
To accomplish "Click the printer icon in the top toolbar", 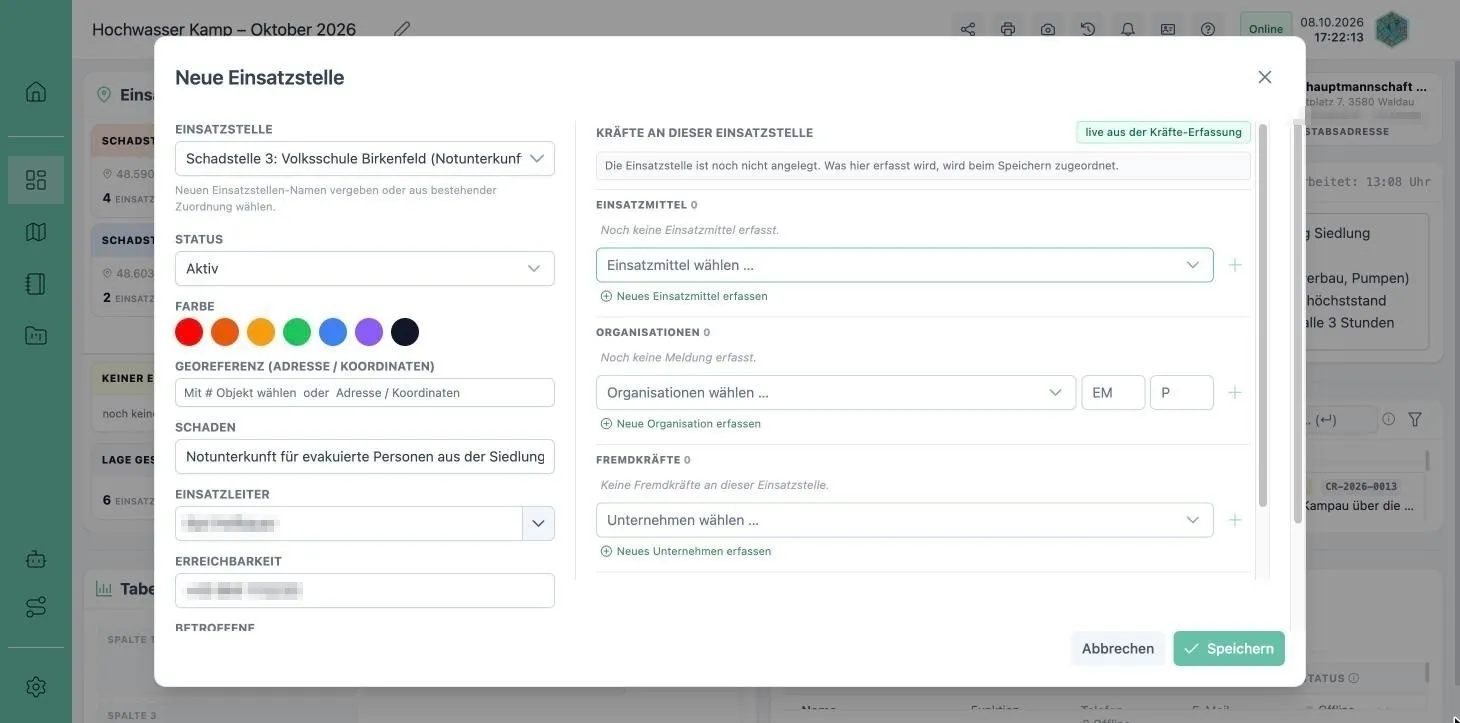I will [1008, 29].
